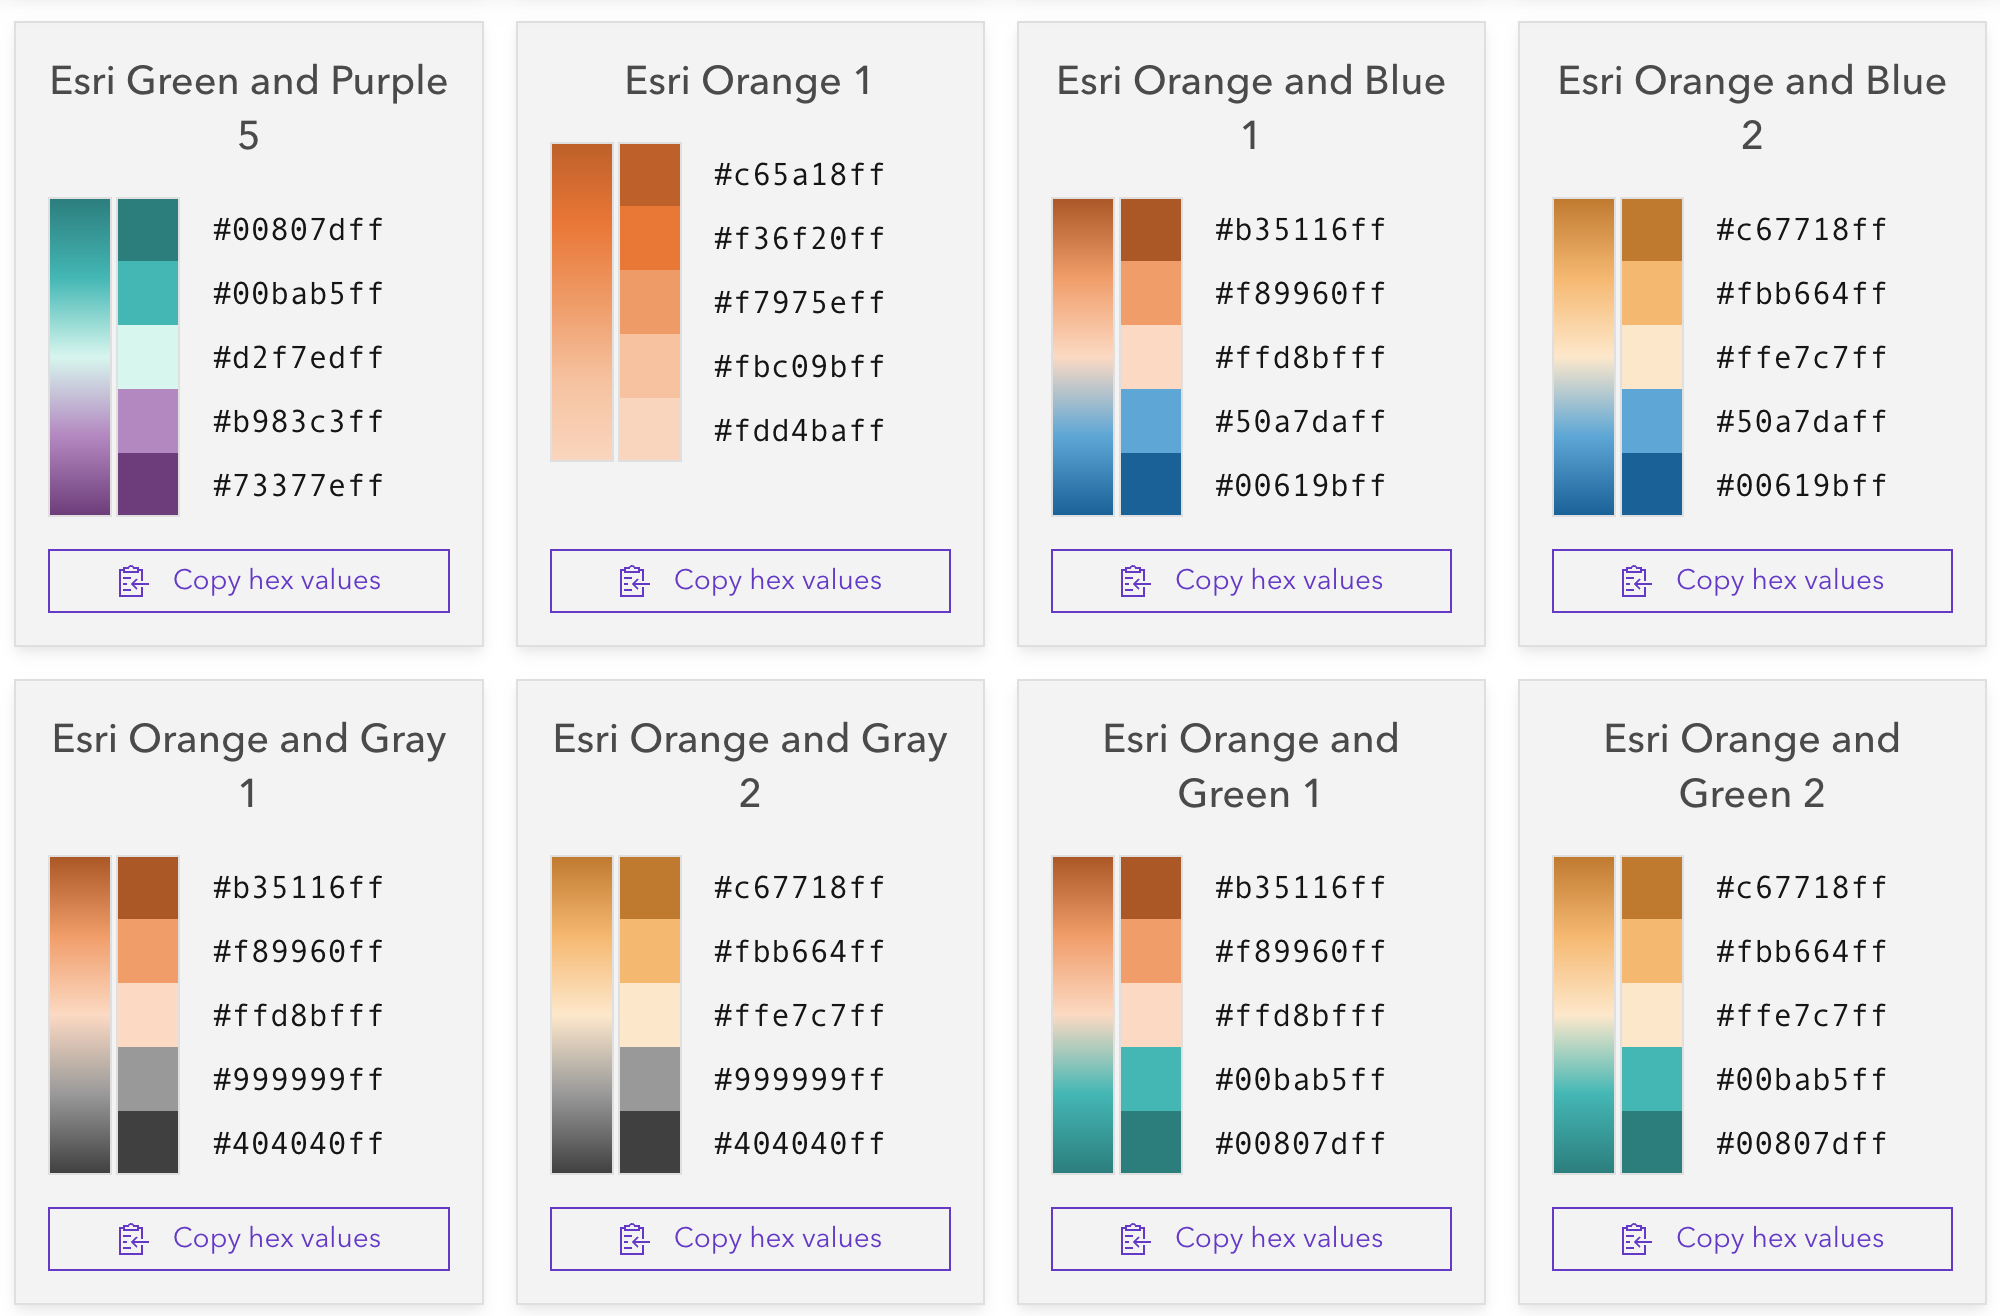Image resolution: width=2000 pixels, height=1316 pixels.
Task: Click clipboard icon in Esri Orange and Green 2 card
Action: point(1636,1239)
